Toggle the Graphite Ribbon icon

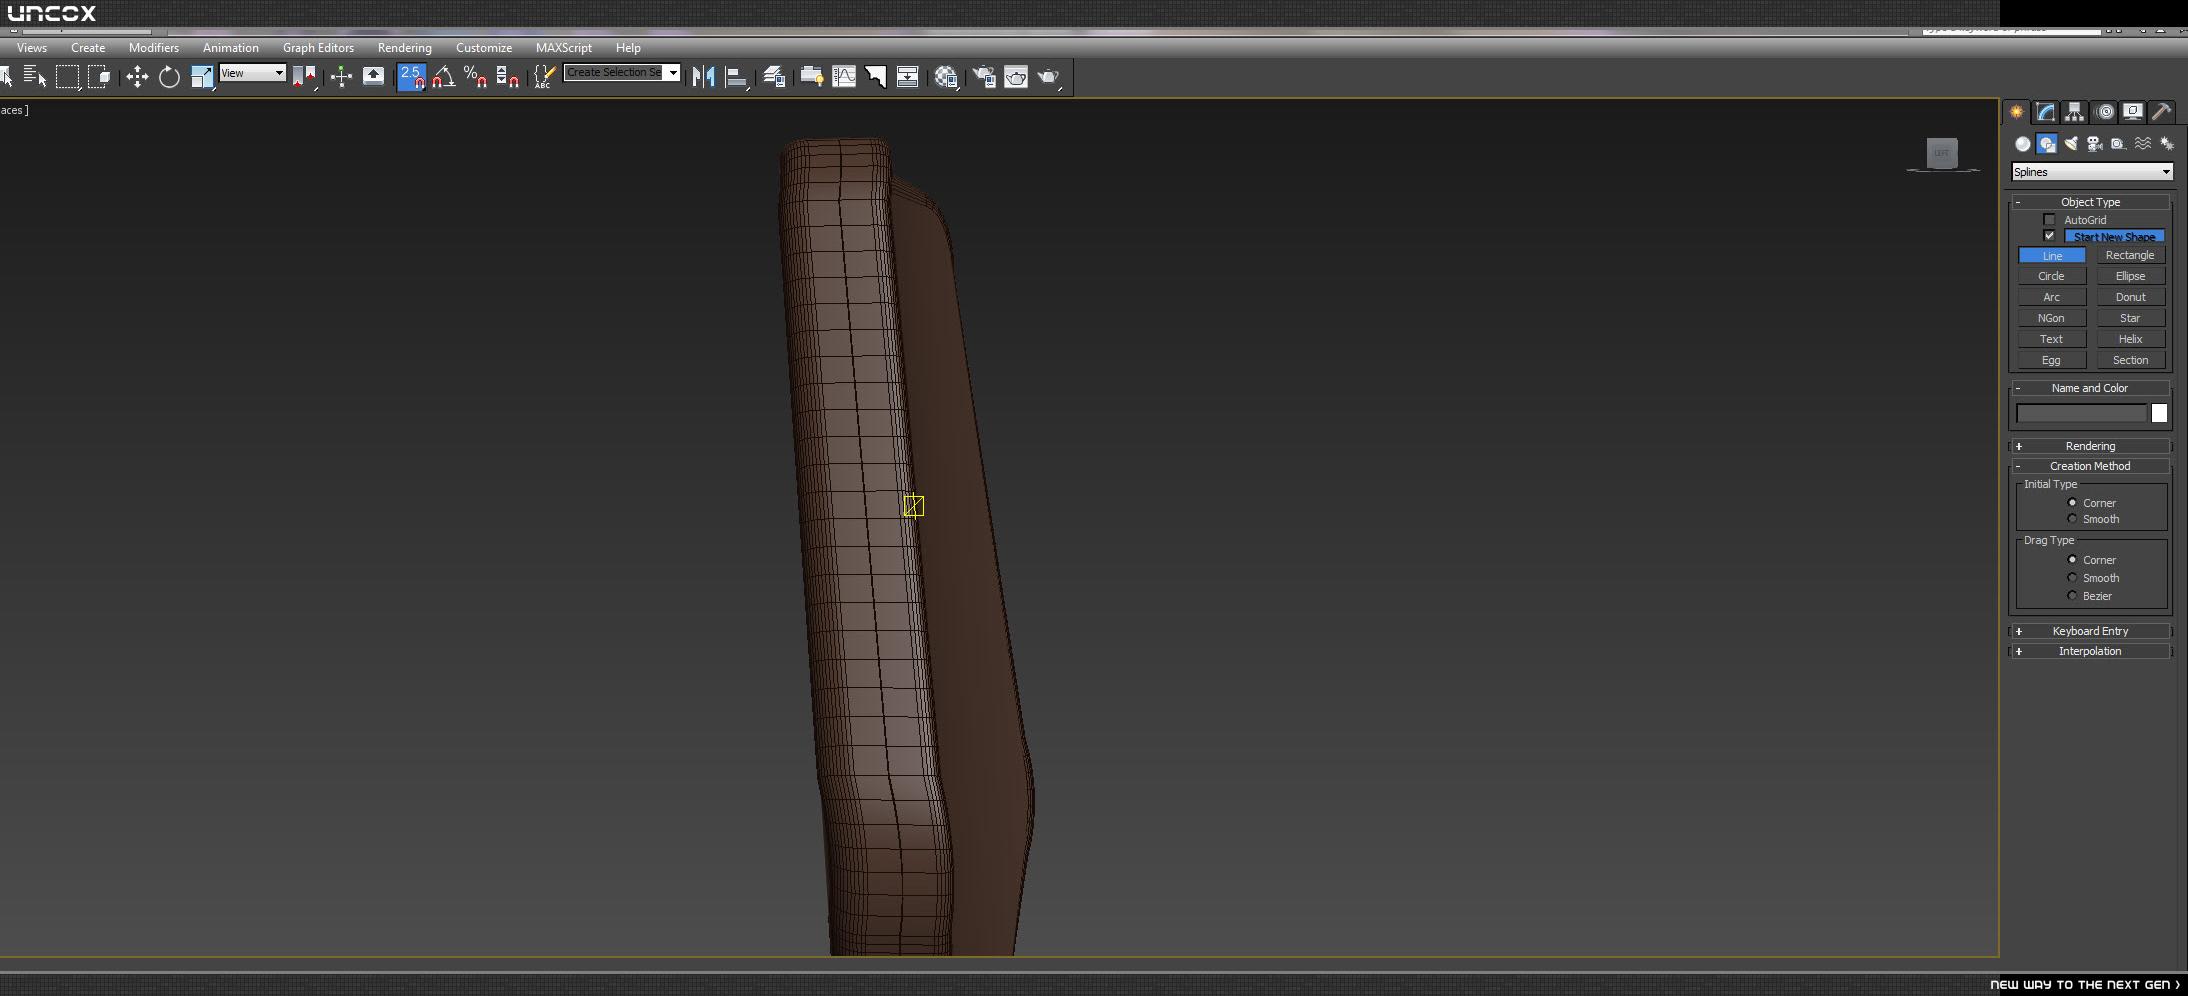pyautogui.click(x=811, y=77)
